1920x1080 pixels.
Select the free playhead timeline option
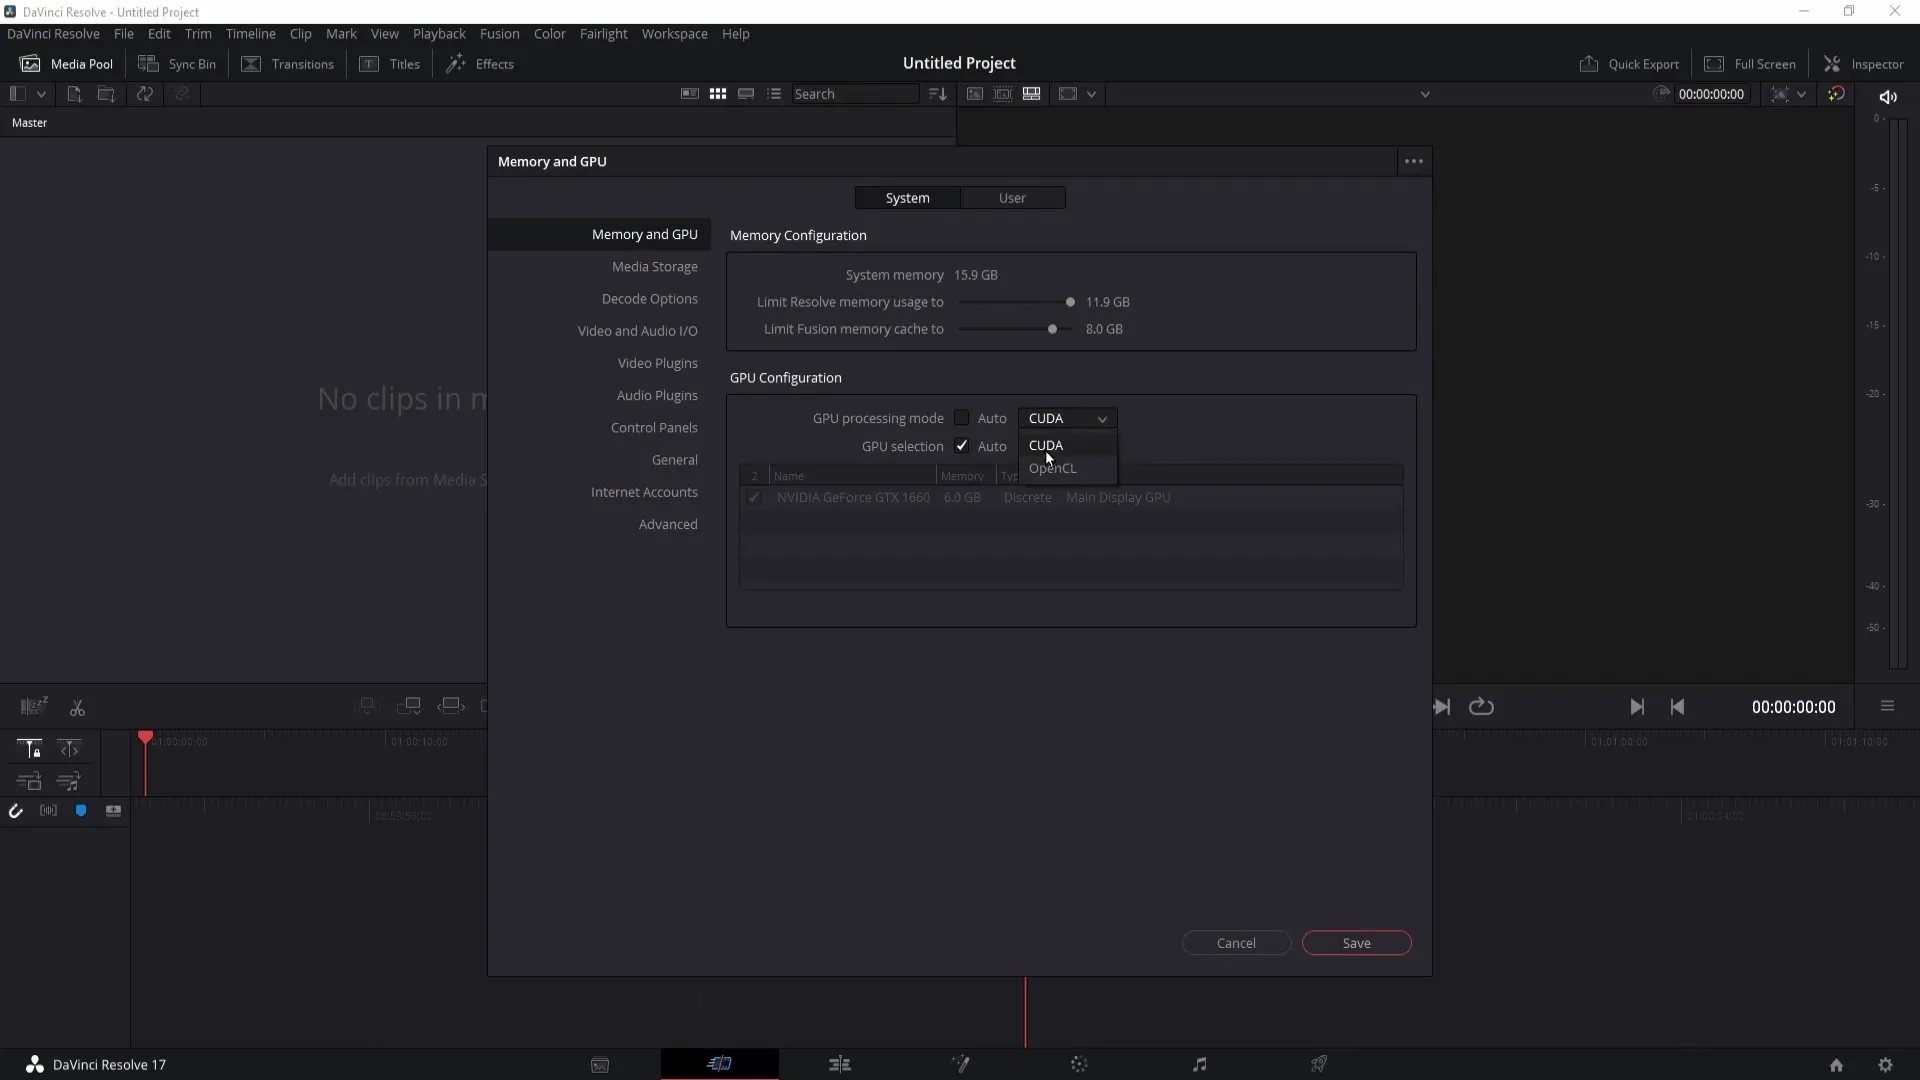coord(69,749)
